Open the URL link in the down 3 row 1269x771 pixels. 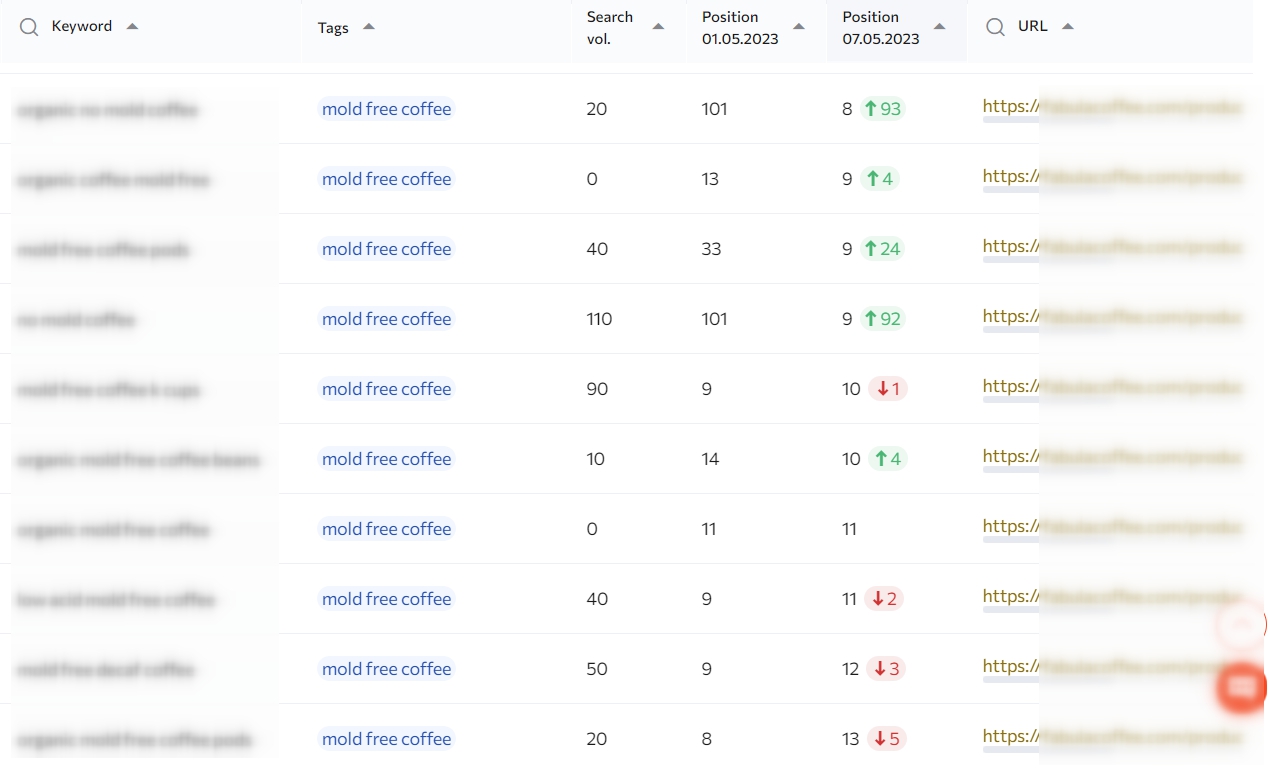[1112, 667]
